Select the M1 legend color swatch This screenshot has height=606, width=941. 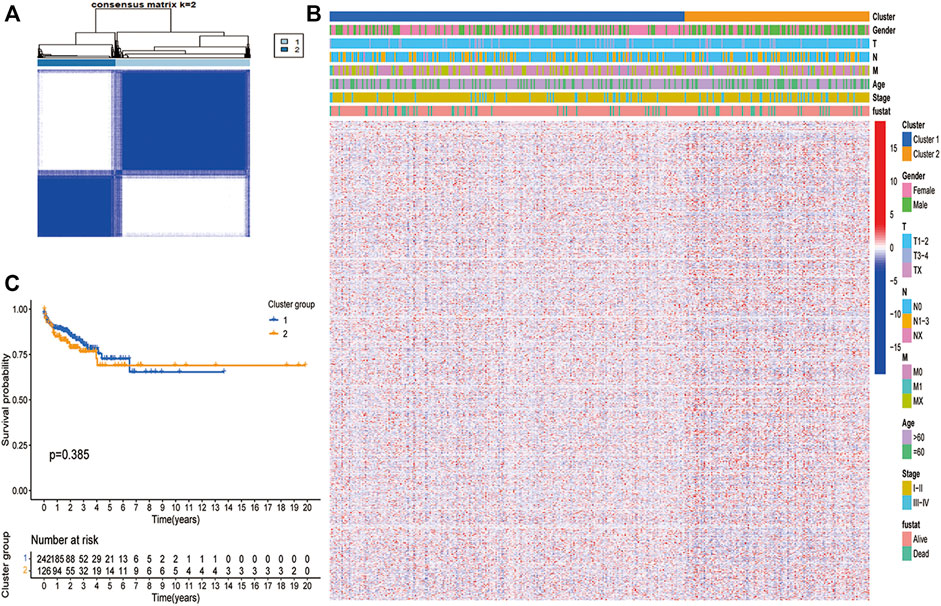click(x=906, y=386)
